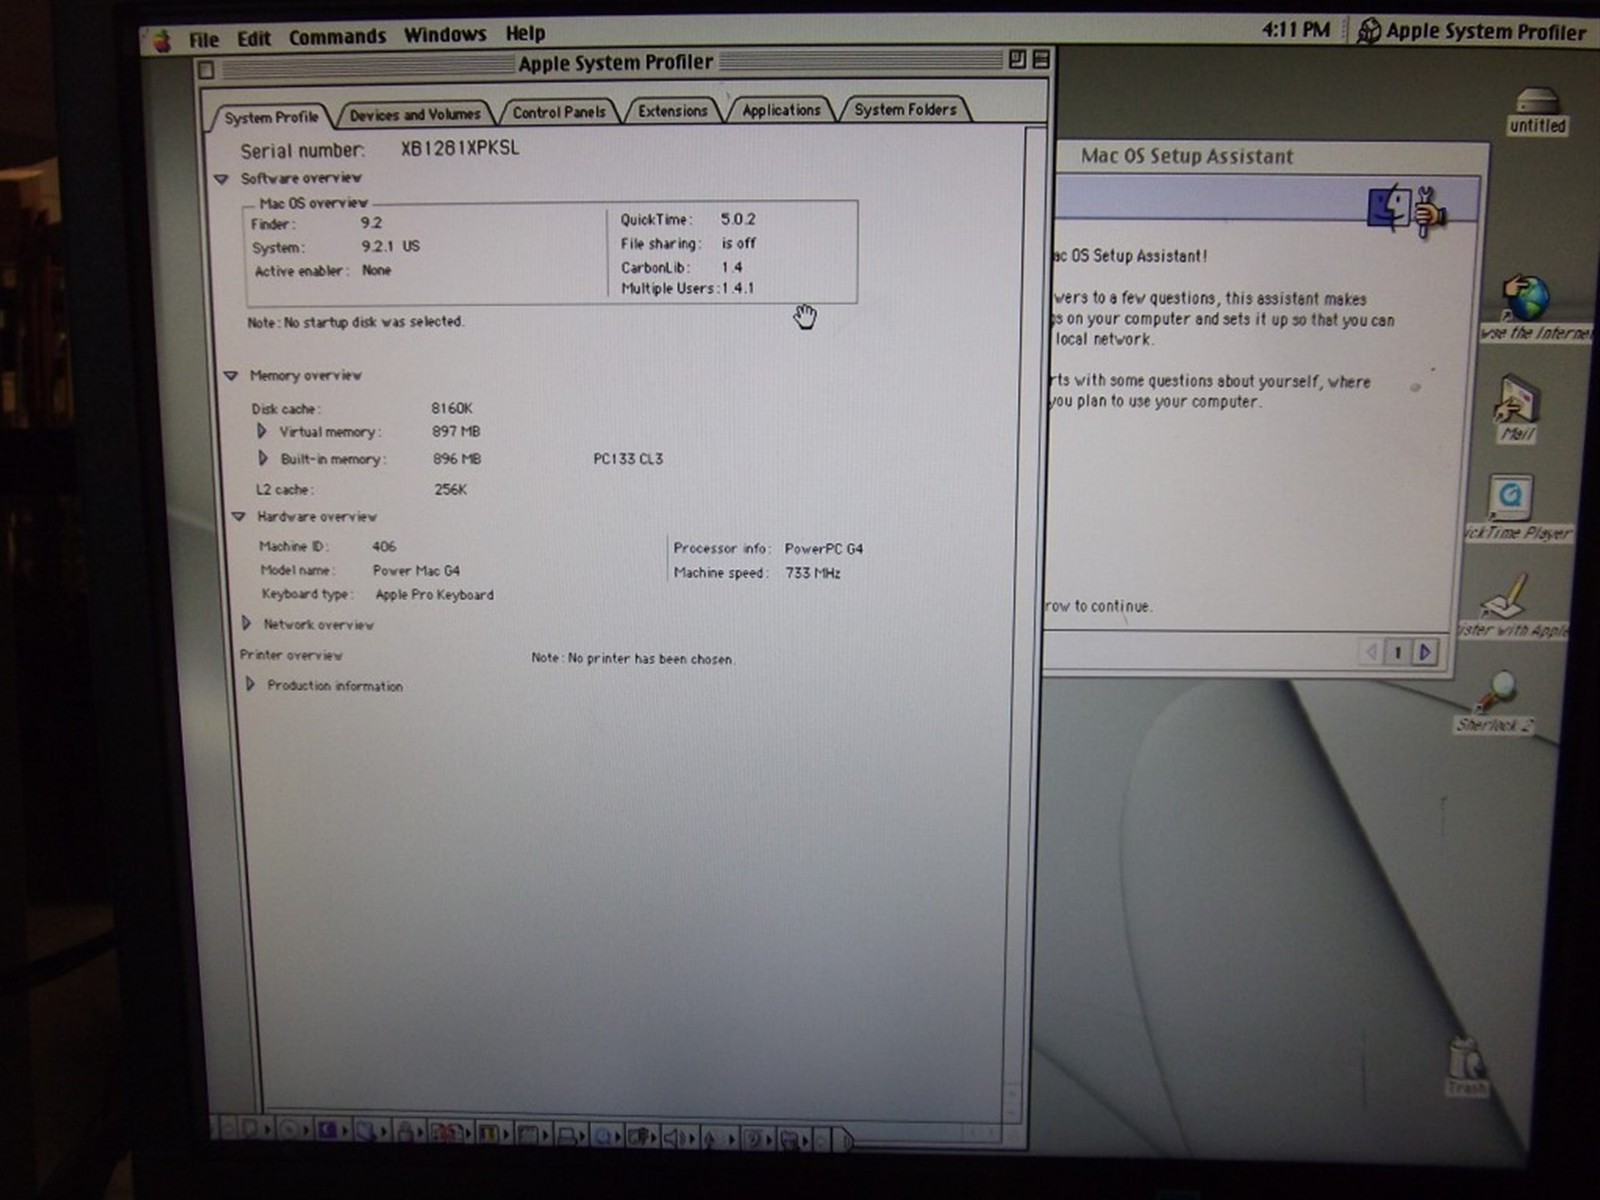Collapse the Software overview section
The image size is (1600, 1200).
[221, 179]
